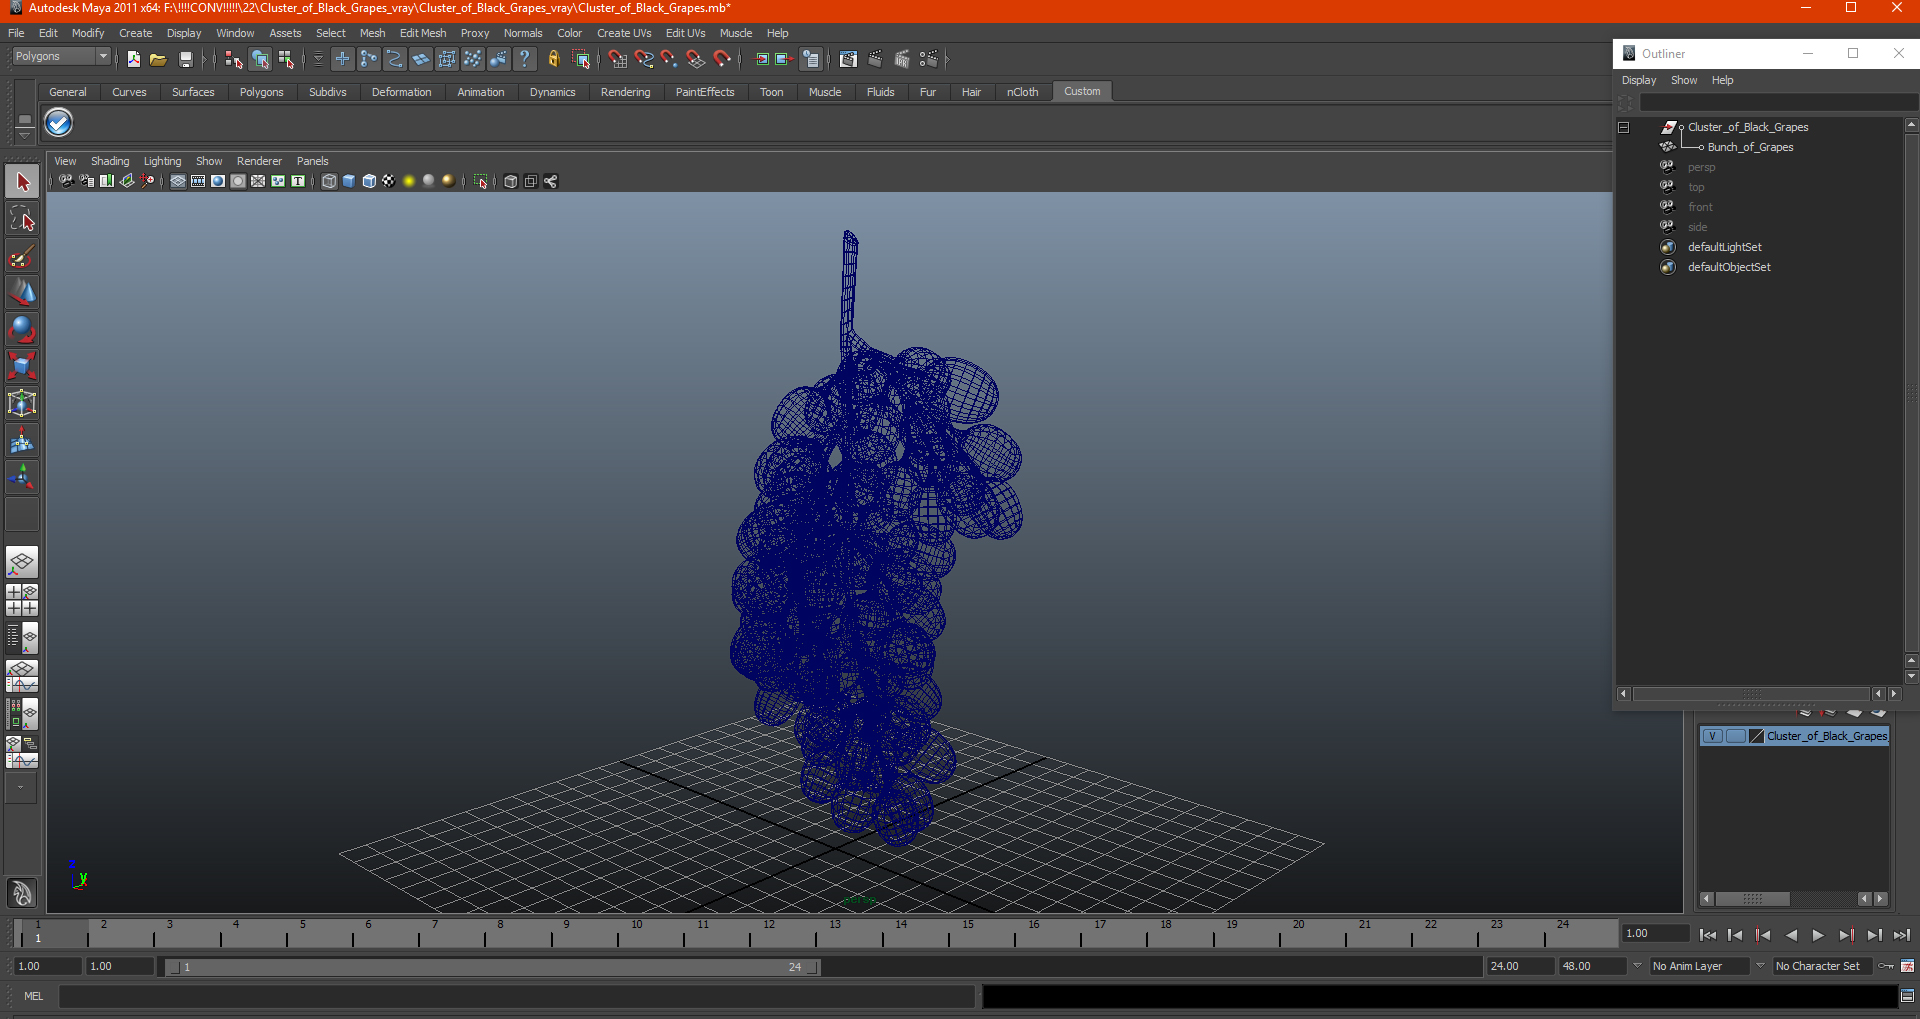Switch to four view layout
This screenshot has height=1019, width=1920.
click(22, 600)
